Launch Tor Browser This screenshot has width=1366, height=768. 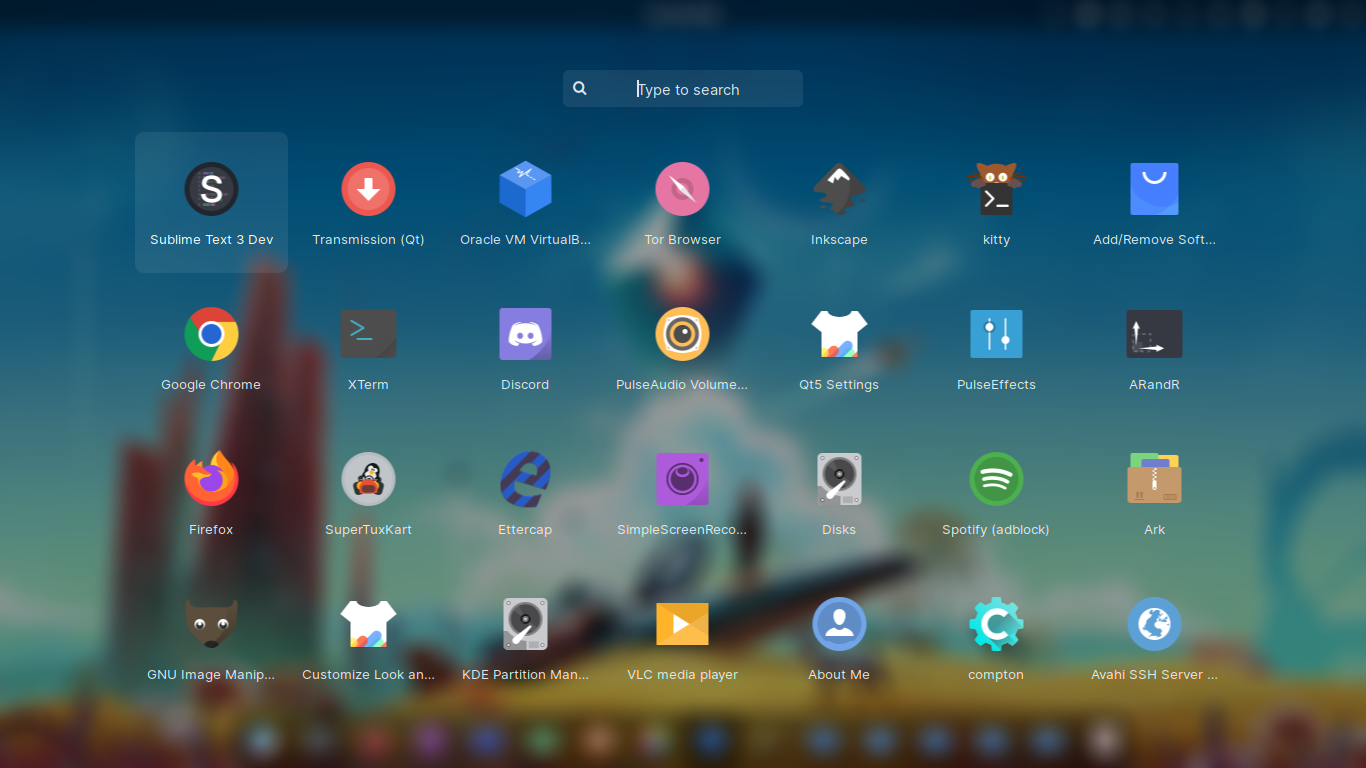tap(682, 189)
